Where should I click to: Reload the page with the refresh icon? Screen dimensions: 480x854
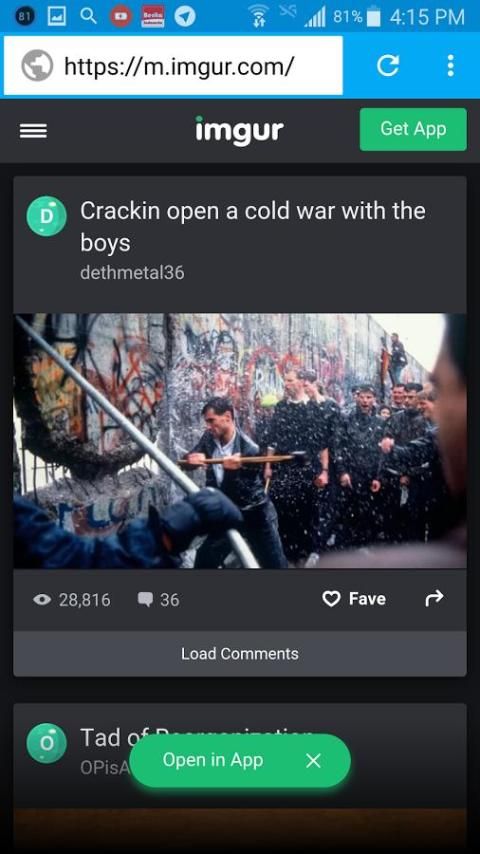pos(388,66)
